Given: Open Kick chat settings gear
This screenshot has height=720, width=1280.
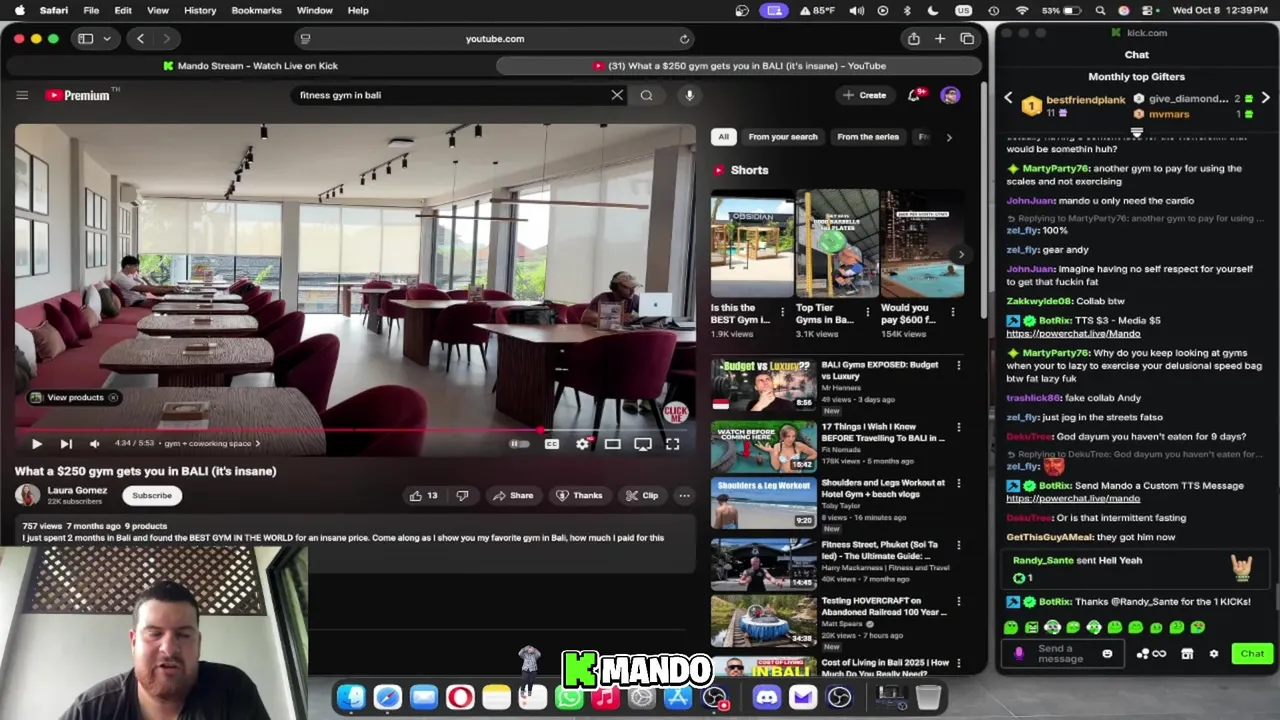Looking at the screenshot, I should (1214, 654).
